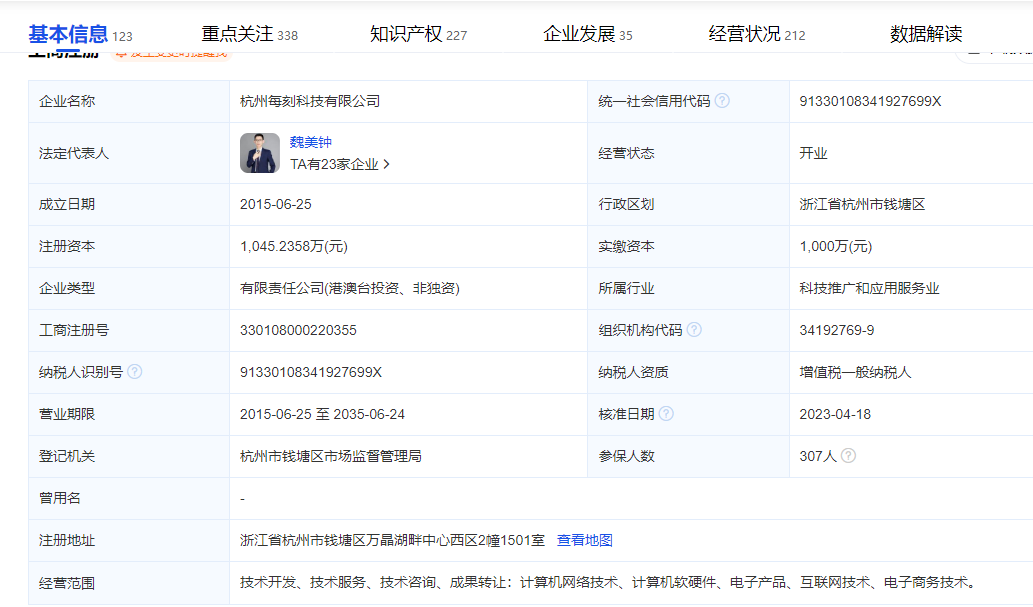Click the 曾用名 row label
Image resolution: width=1033 pixels, height=607 pixels.
tap(60, 498)
